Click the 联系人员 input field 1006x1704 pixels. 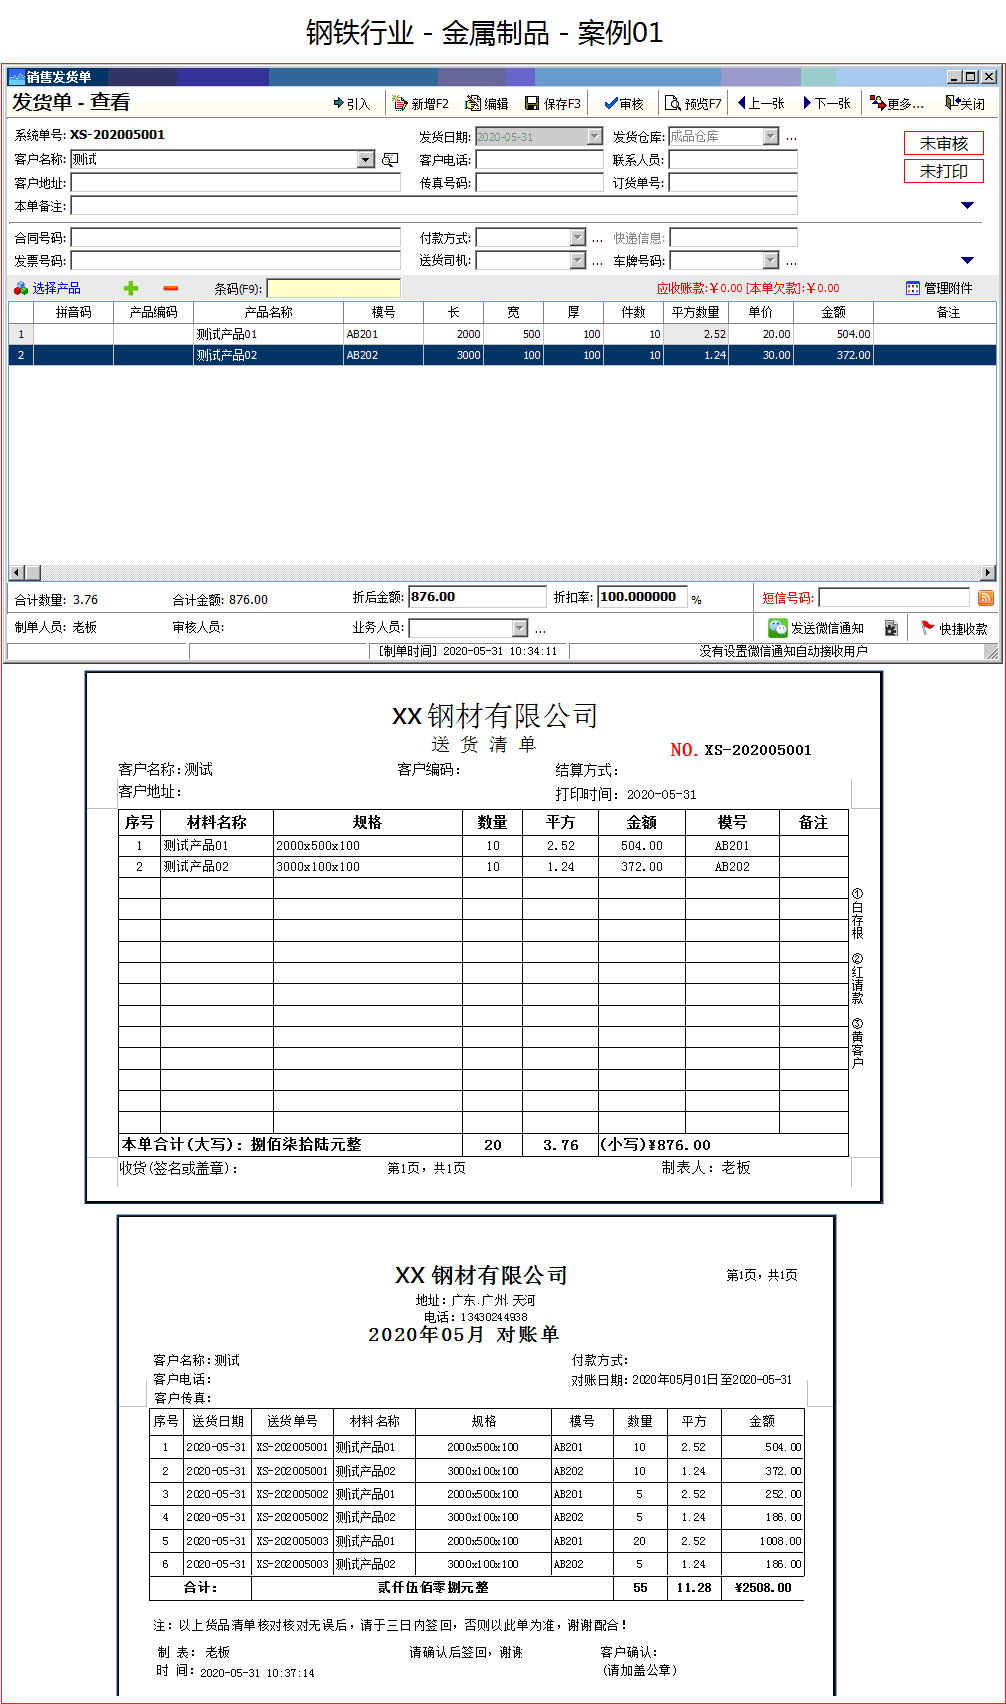tap(733, 160)
